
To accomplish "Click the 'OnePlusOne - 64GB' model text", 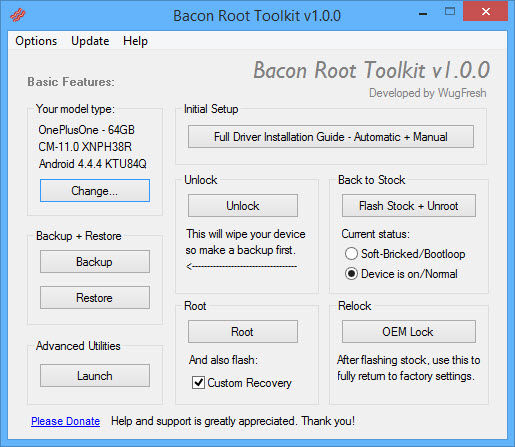I will [86, 130].
